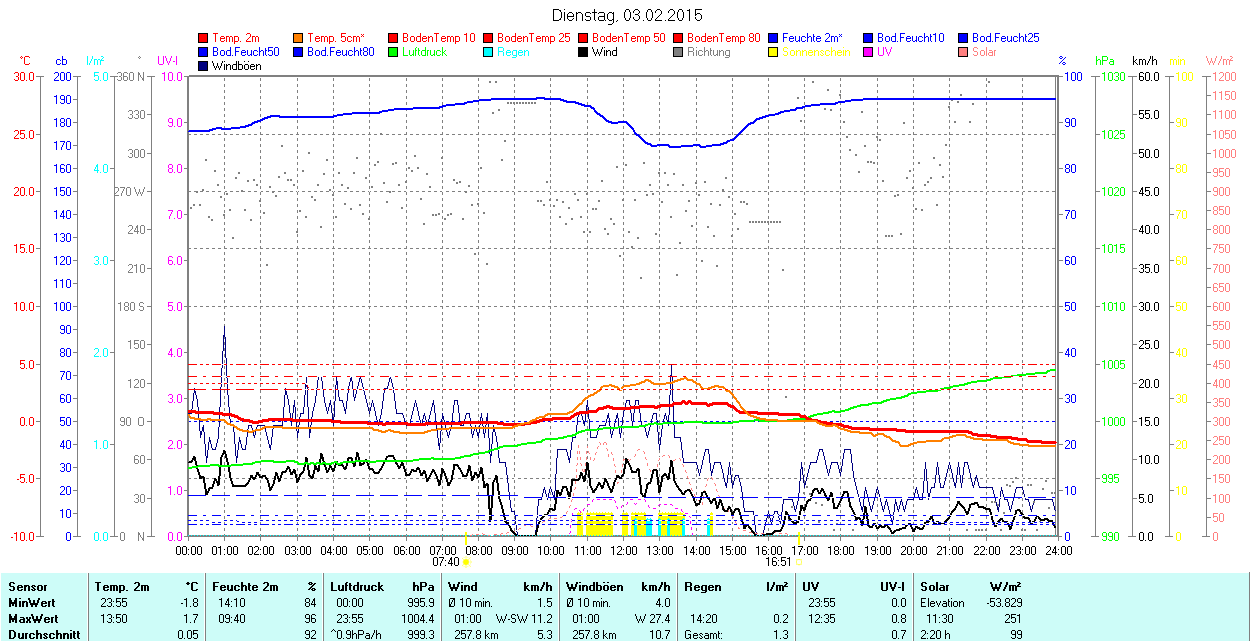
Task: Click the Sensor header in the data table
Action: [27, 587]
